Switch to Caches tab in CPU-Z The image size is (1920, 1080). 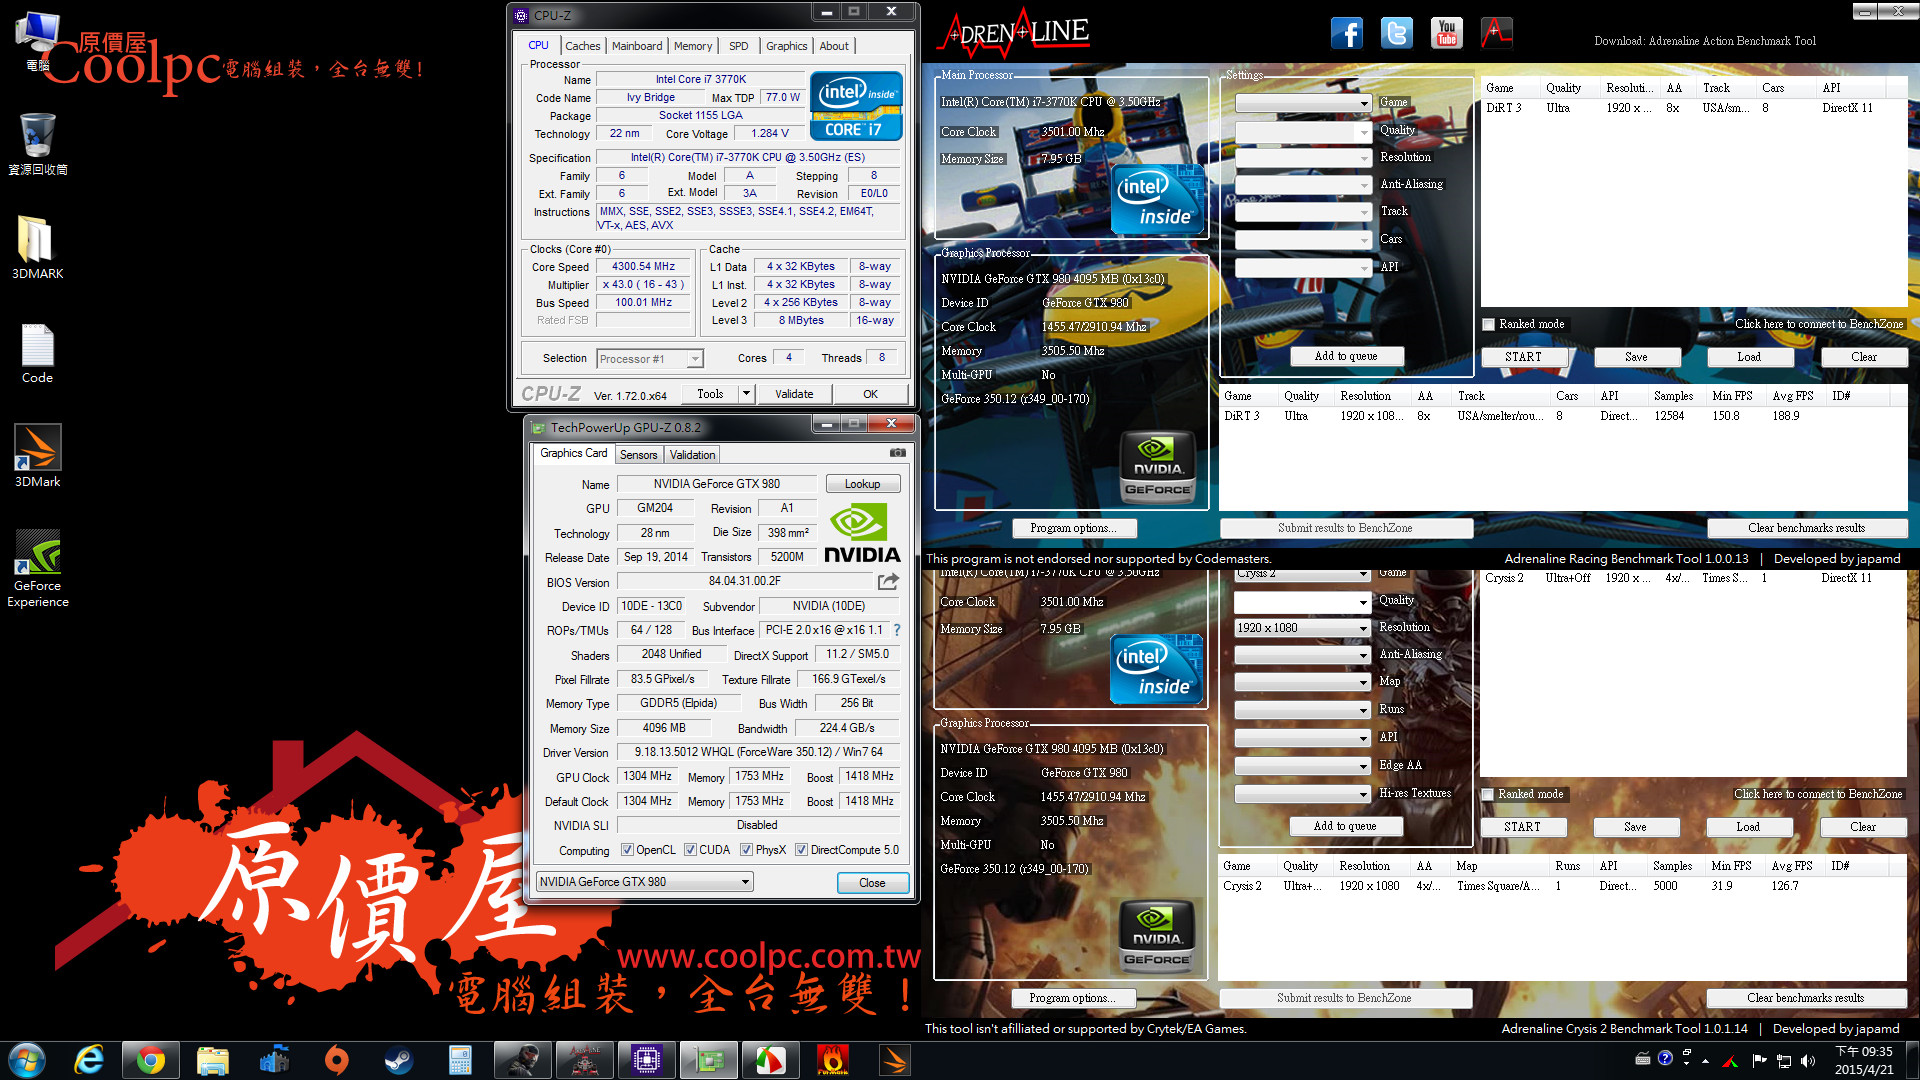[582, 46]
